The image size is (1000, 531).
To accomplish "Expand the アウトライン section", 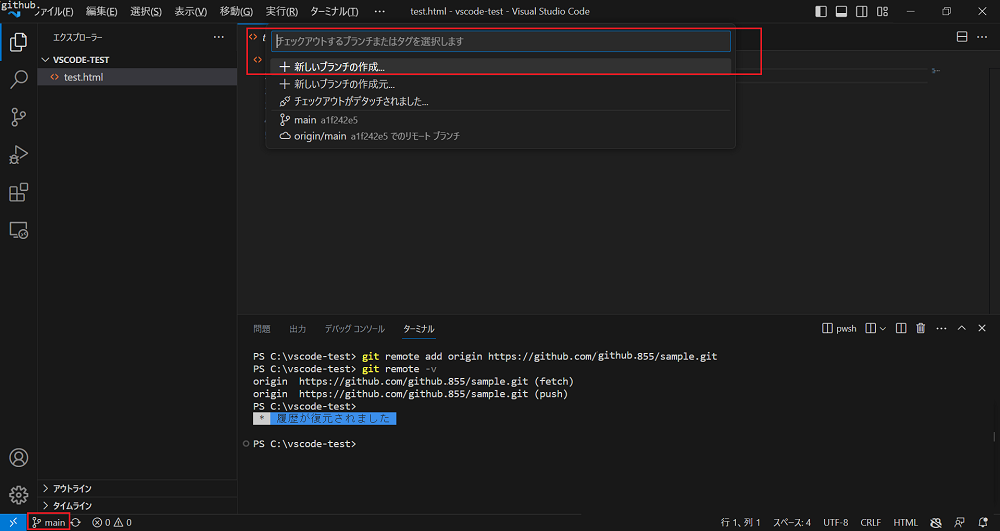I will (72, 488).
